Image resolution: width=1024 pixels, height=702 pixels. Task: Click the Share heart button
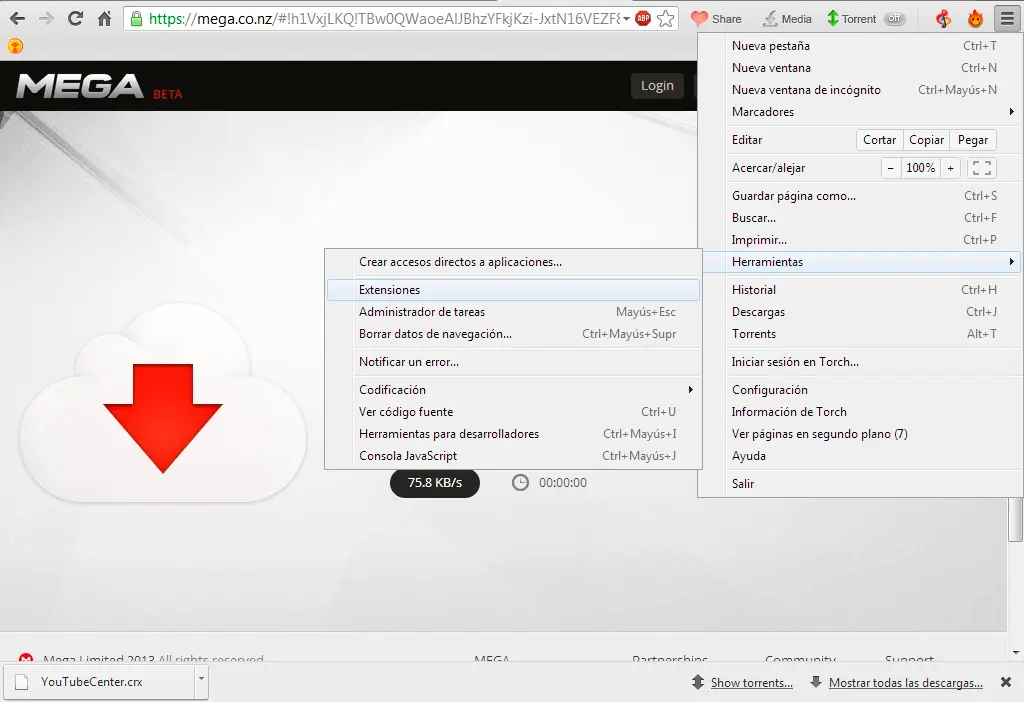[x=716, y=19]
